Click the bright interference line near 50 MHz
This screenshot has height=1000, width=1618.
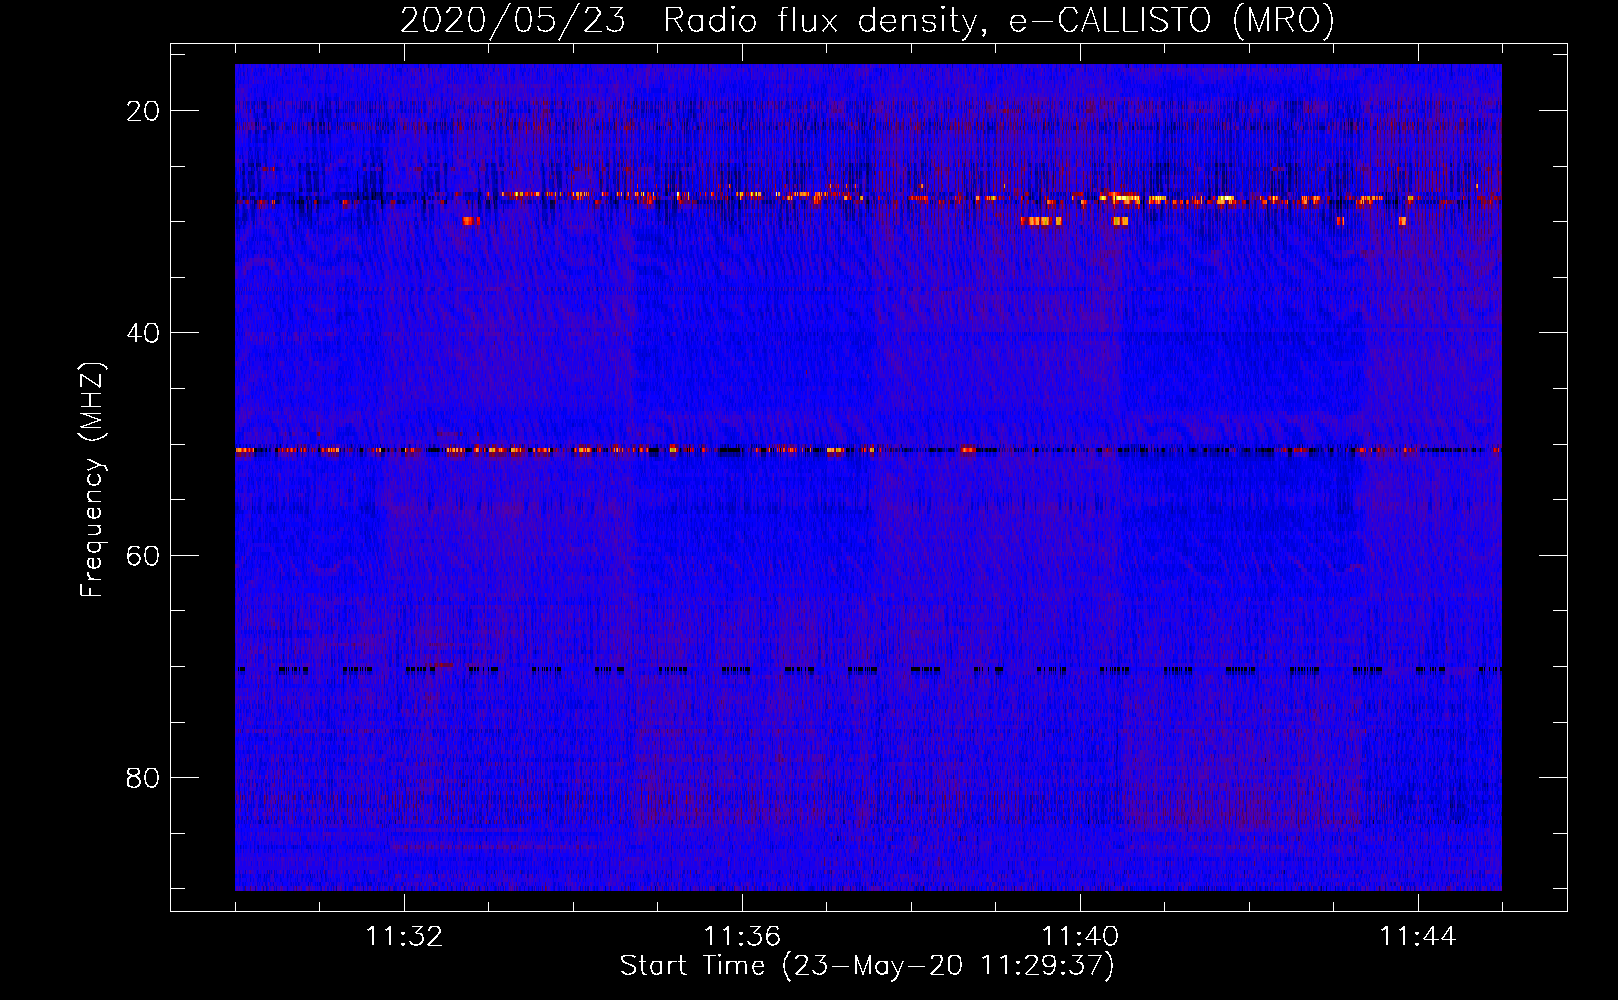pos(868,450)
